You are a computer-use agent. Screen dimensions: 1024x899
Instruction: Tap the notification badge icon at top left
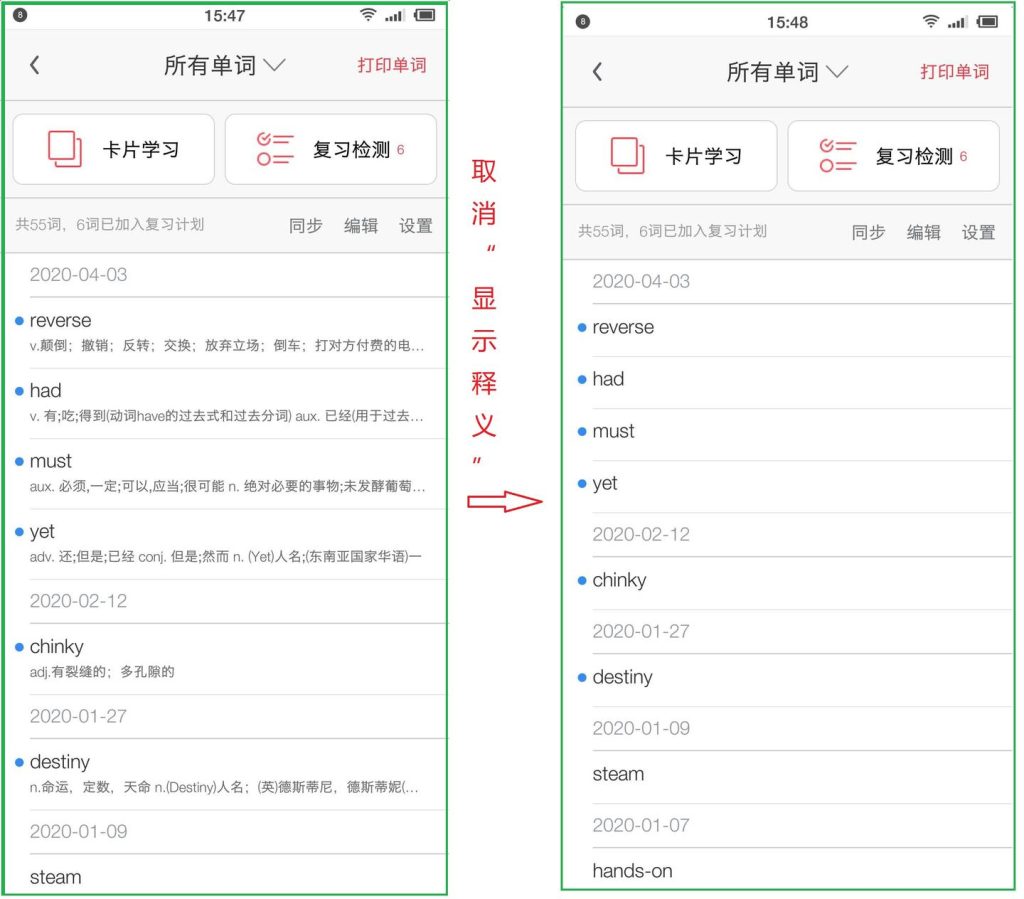click(20, 14)
